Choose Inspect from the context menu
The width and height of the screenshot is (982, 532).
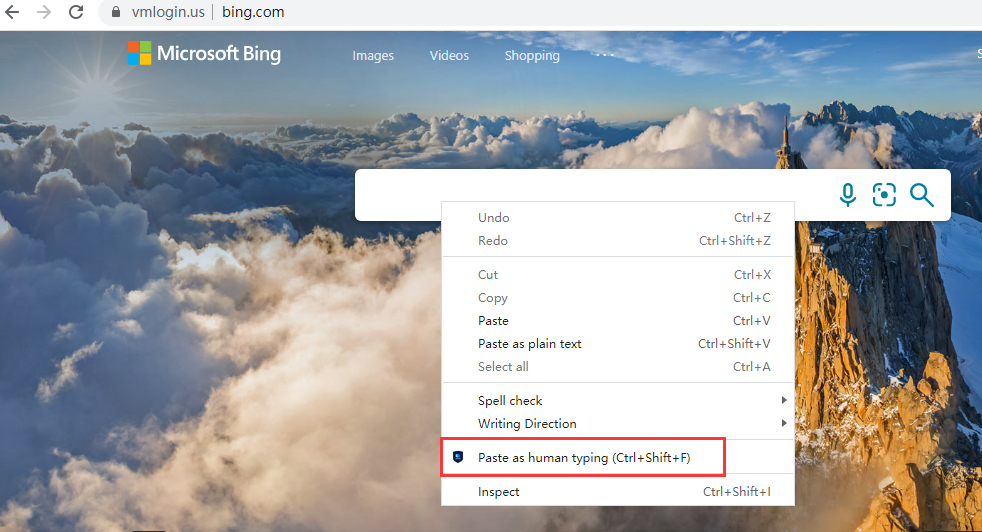[x=499, y=491]
